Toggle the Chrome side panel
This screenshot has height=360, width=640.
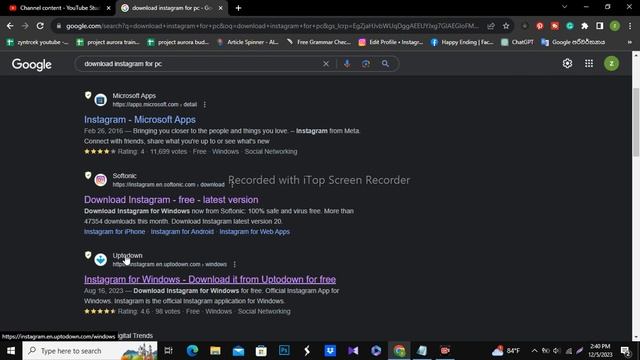coord(600,26)
